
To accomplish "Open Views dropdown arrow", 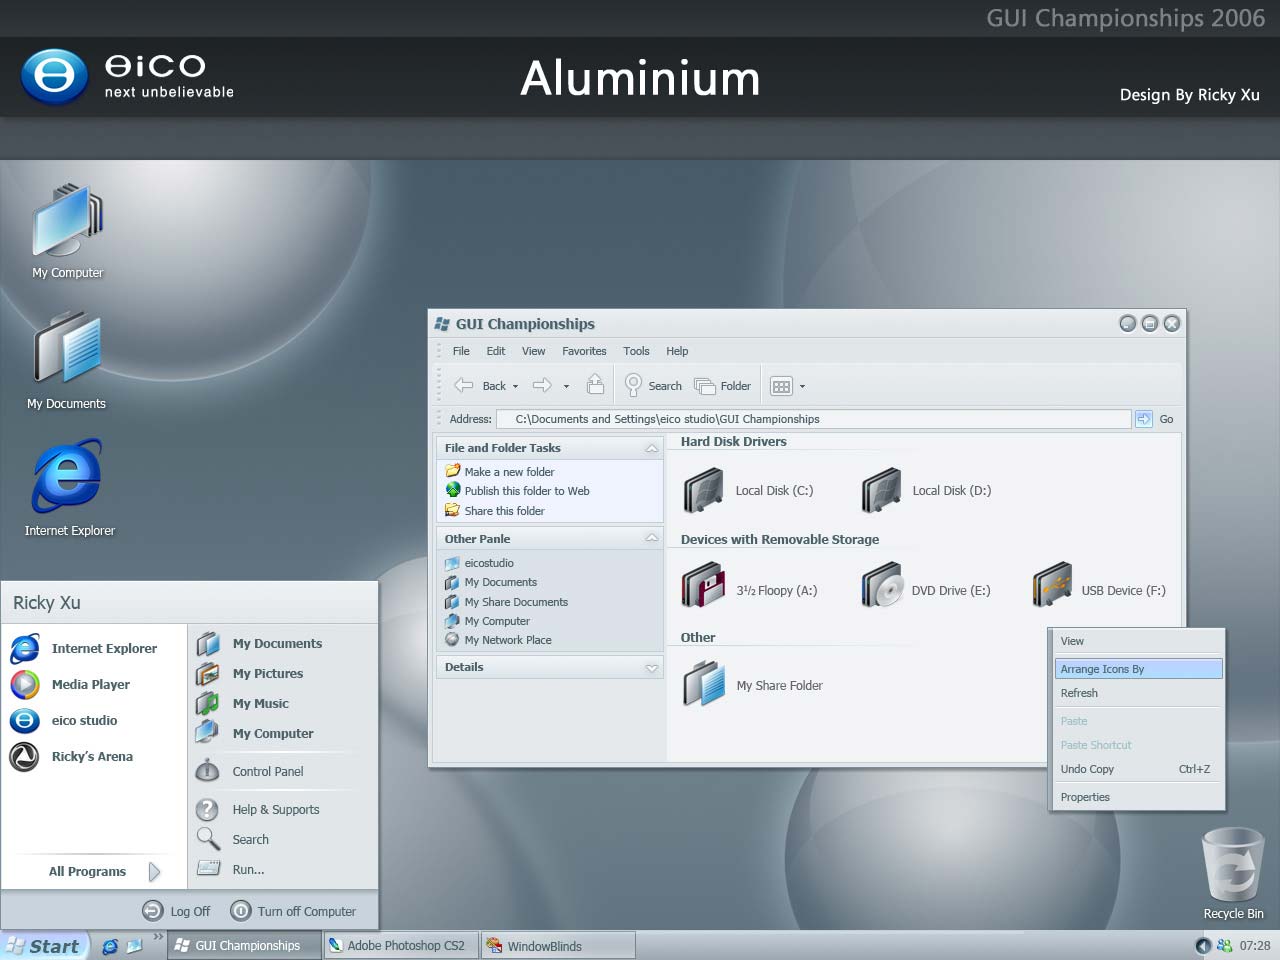I will [802, 386].
